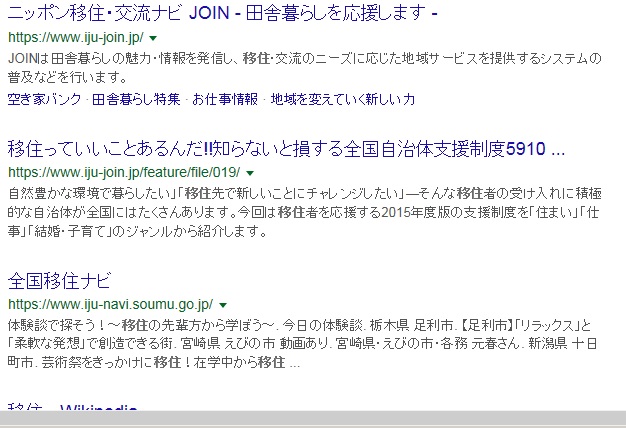Open the 移住っていいことあるんだ!! result title
This screenshot has height=428, width=626.
click(286, 149)
